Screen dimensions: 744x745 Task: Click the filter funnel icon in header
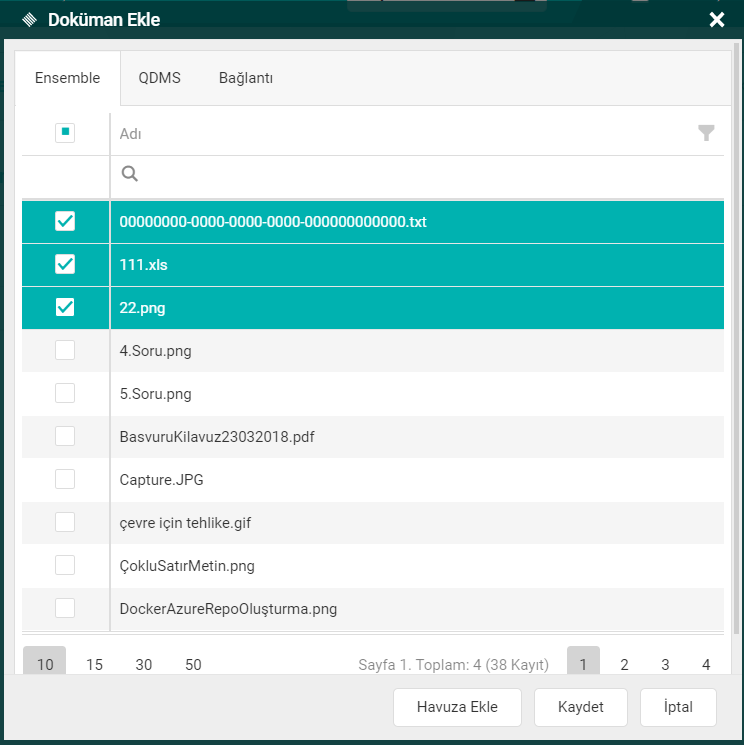pos(706,133)
